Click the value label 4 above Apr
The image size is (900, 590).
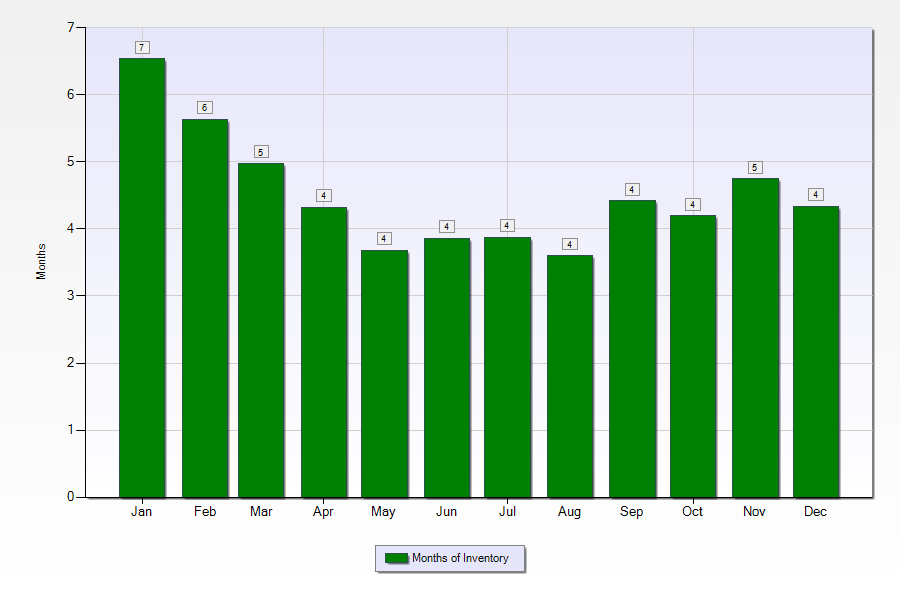(324, 196)
